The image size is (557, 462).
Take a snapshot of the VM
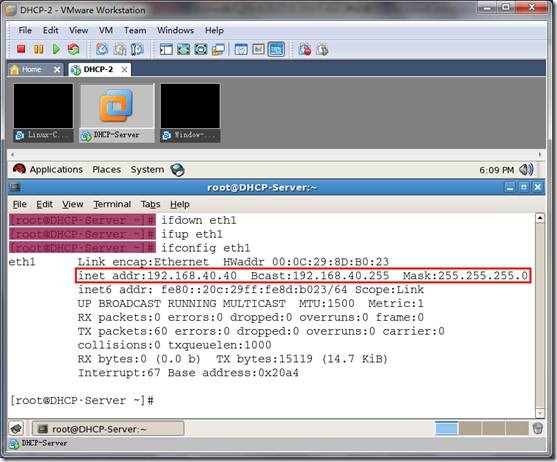(102, 49)
